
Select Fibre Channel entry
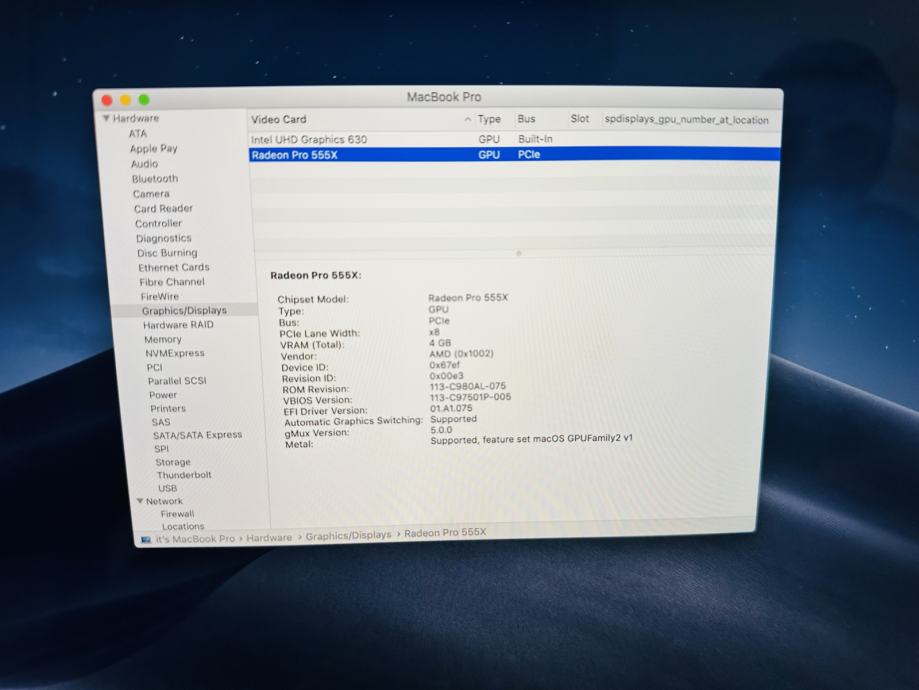pos(172,282)
